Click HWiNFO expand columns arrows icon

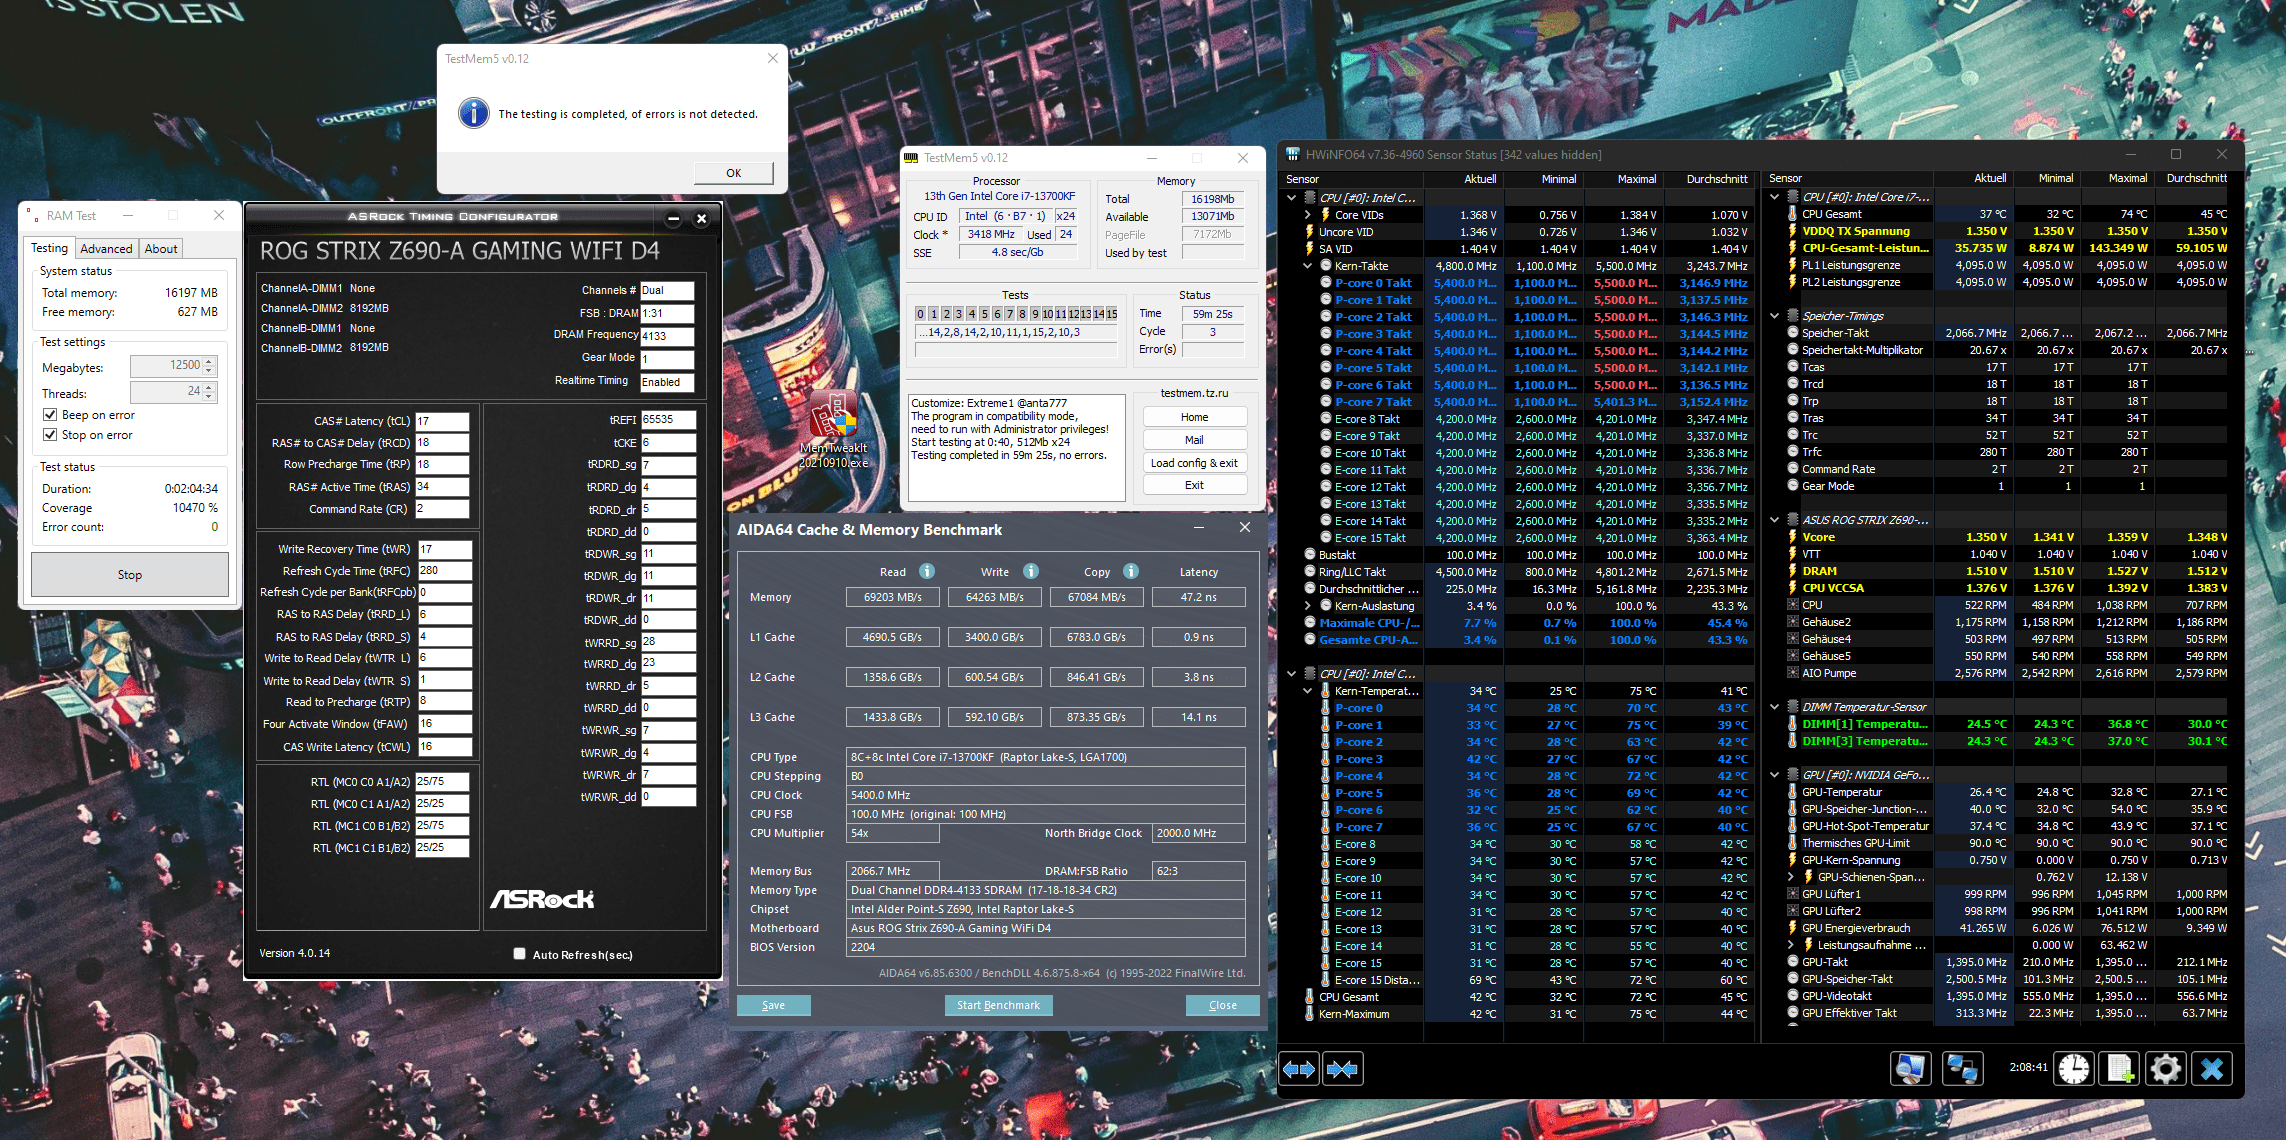1299,1069
